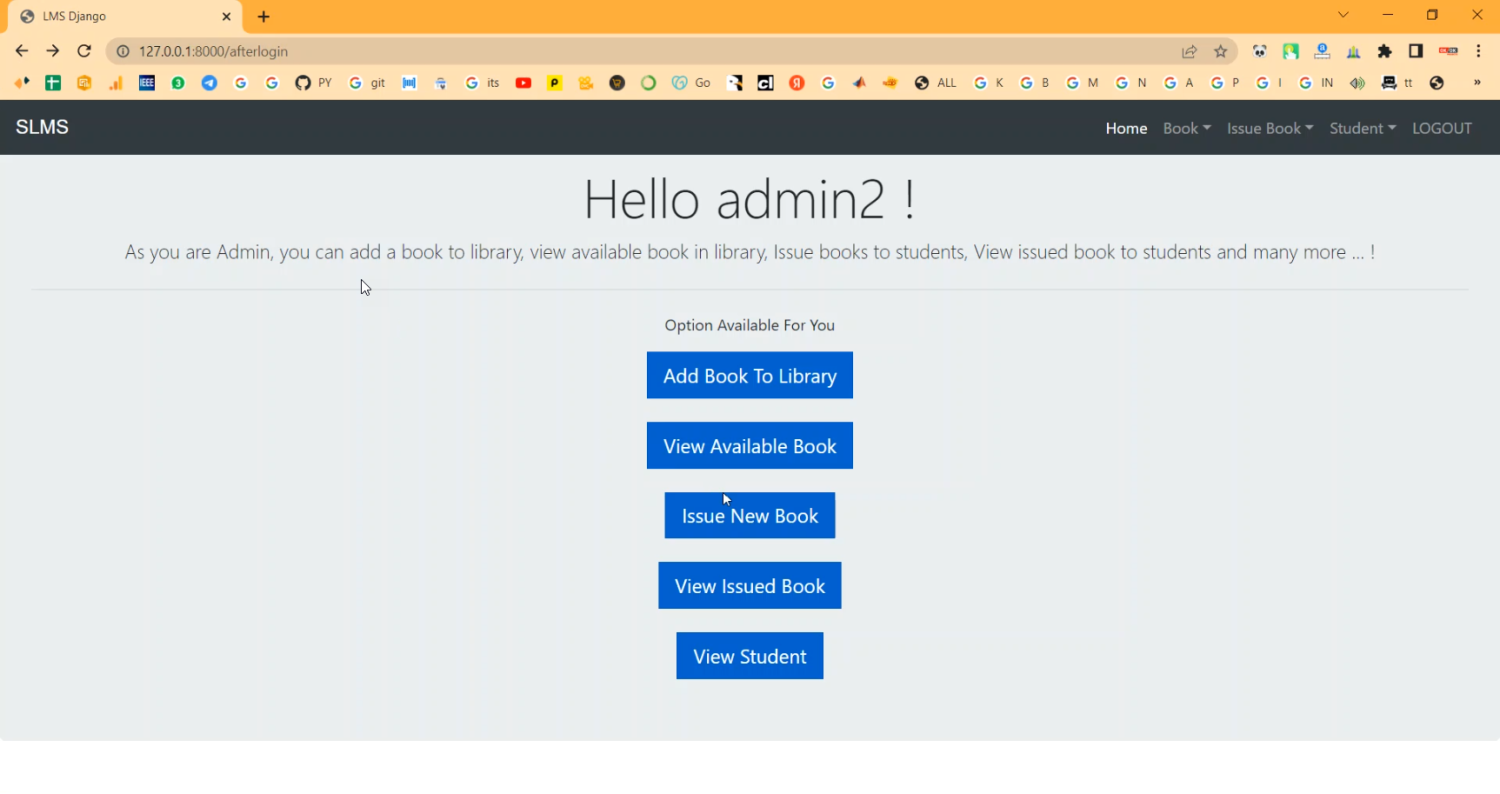Viewport: 1500px width, 794px height.
Task: Open the IEEE bookmark icon
Action: click(x=147, y=83)
